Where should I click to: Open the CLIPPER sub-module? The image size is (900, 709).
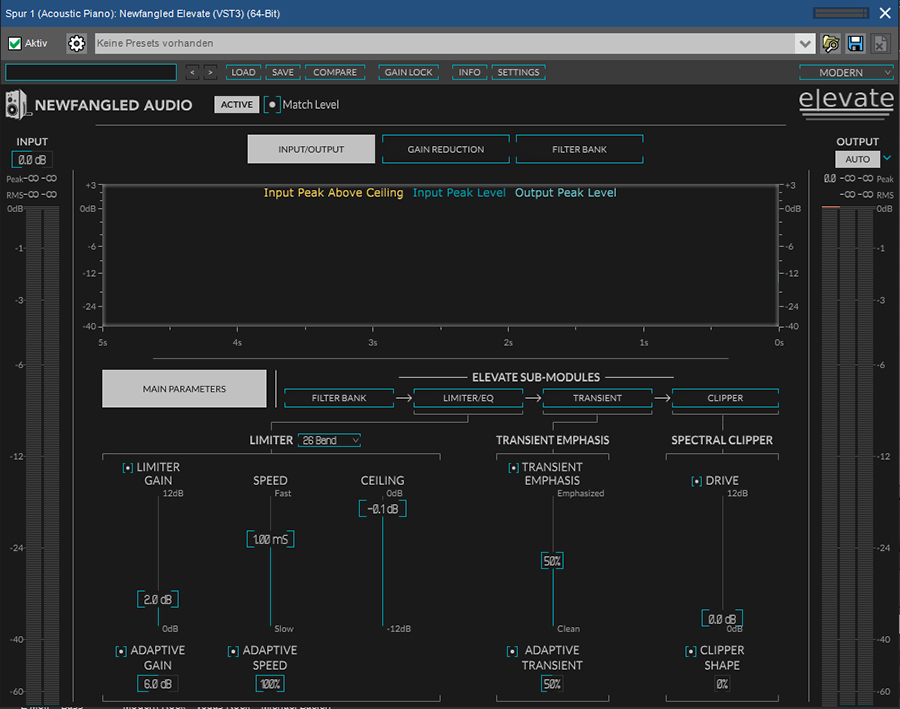[x=725, y=398]
